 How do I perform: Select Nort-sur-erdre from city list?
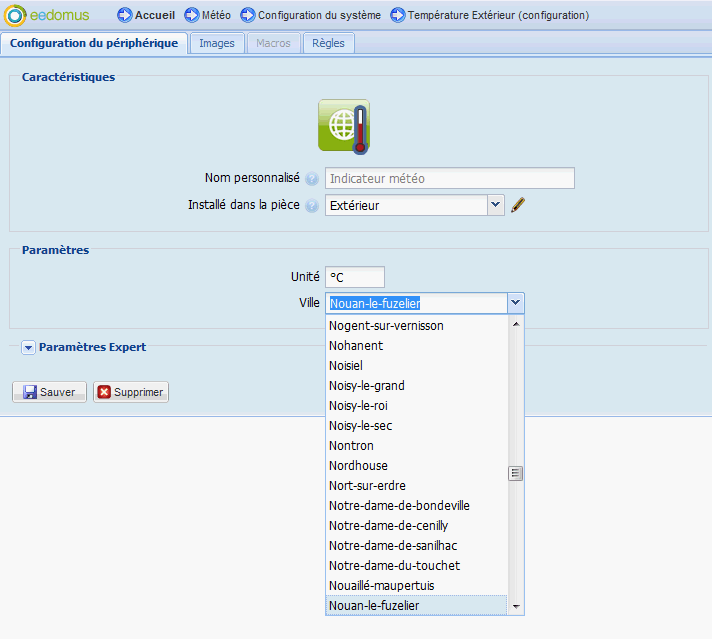pyautogui.click(x=416, y=485)
